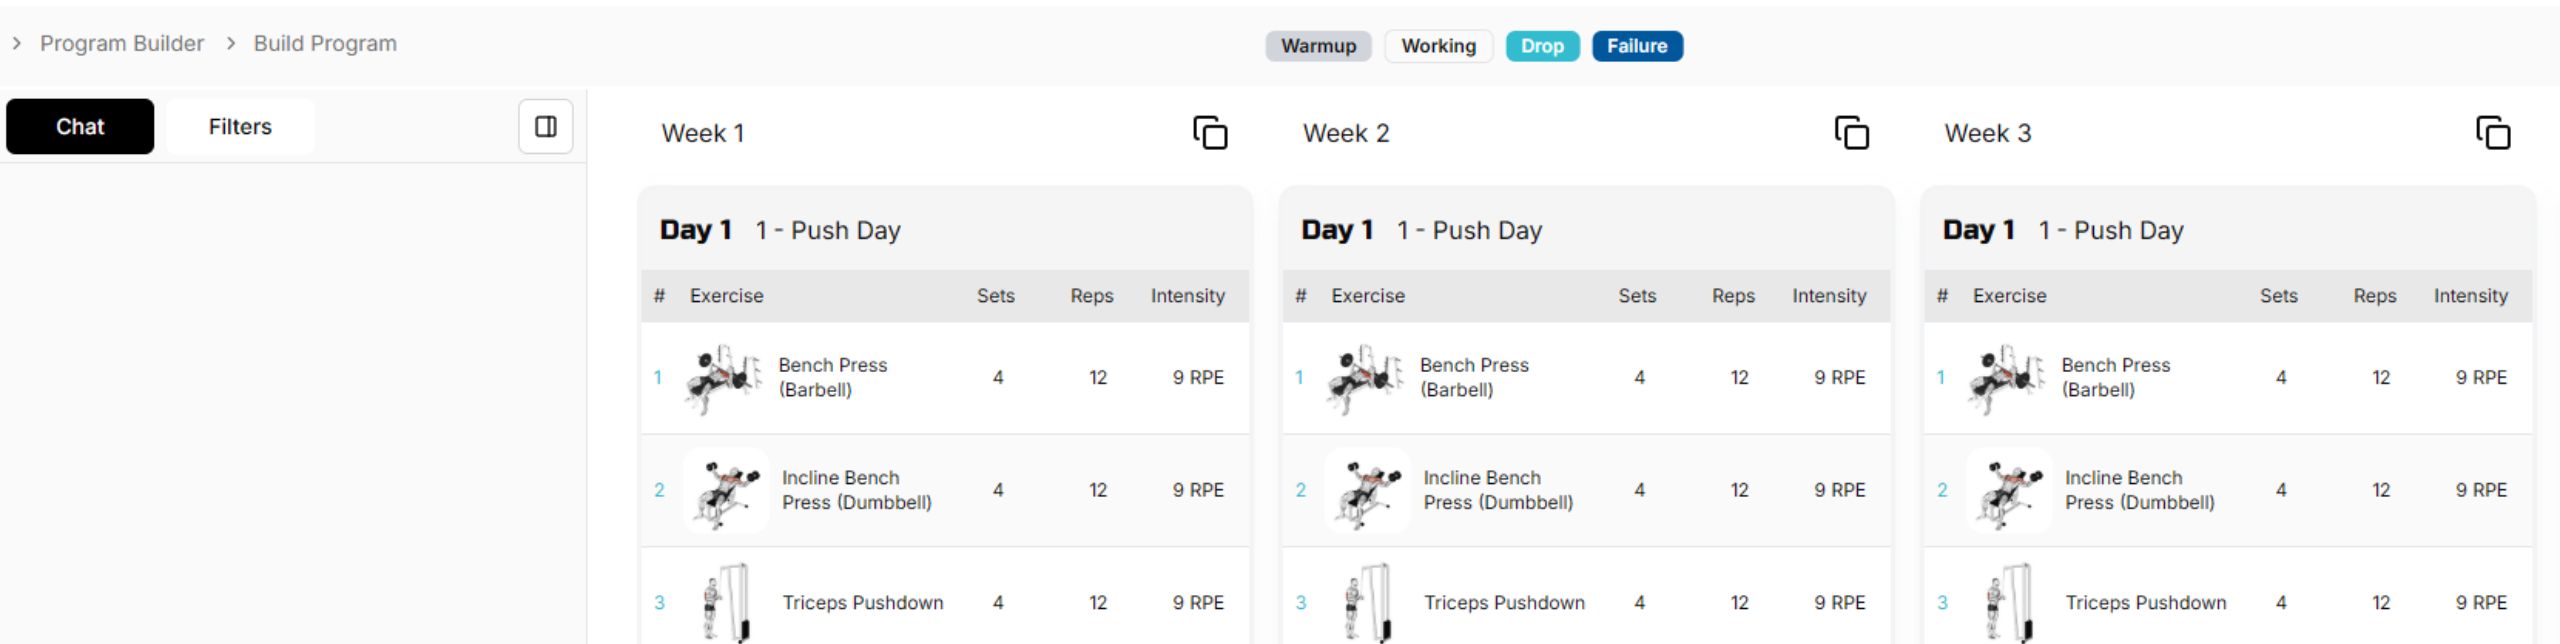Click Build Program breadcrumb link
2560x644 pixels.
pos(325,43)
